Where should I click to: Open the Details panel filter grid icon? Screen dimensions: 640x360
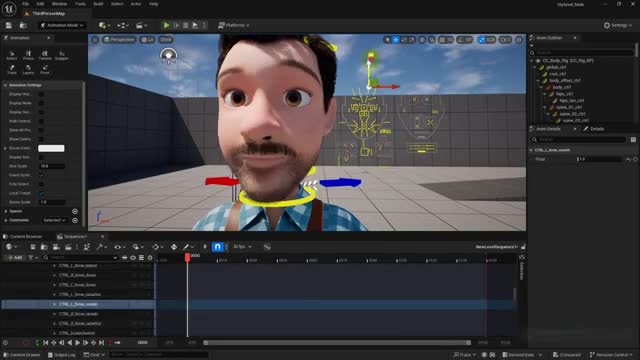click(633, 140)
